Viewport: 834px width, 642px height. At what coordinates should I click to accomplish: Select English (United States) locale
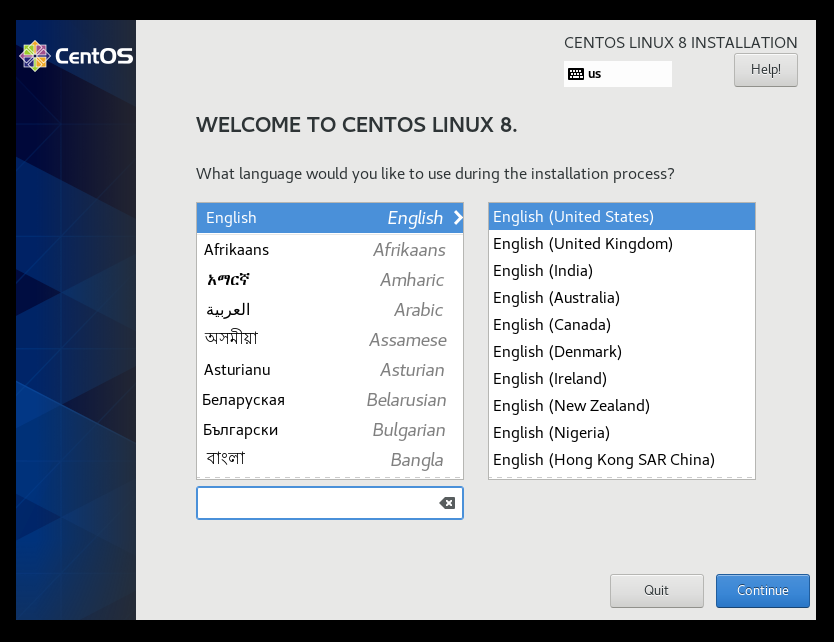[x=622, y=216]
